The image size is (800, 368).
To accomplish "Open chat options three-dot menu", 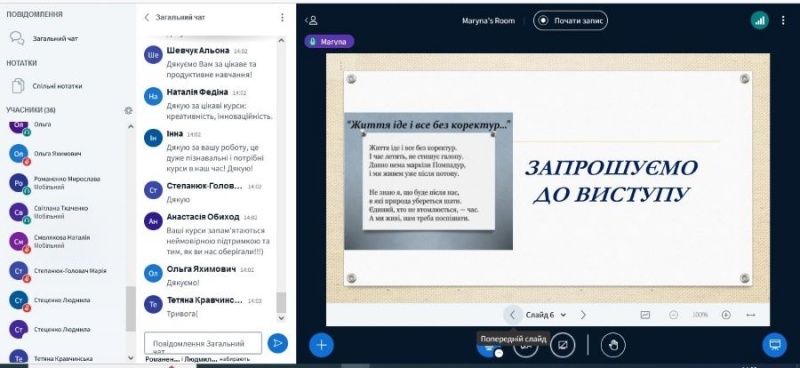I will [282, 17].
